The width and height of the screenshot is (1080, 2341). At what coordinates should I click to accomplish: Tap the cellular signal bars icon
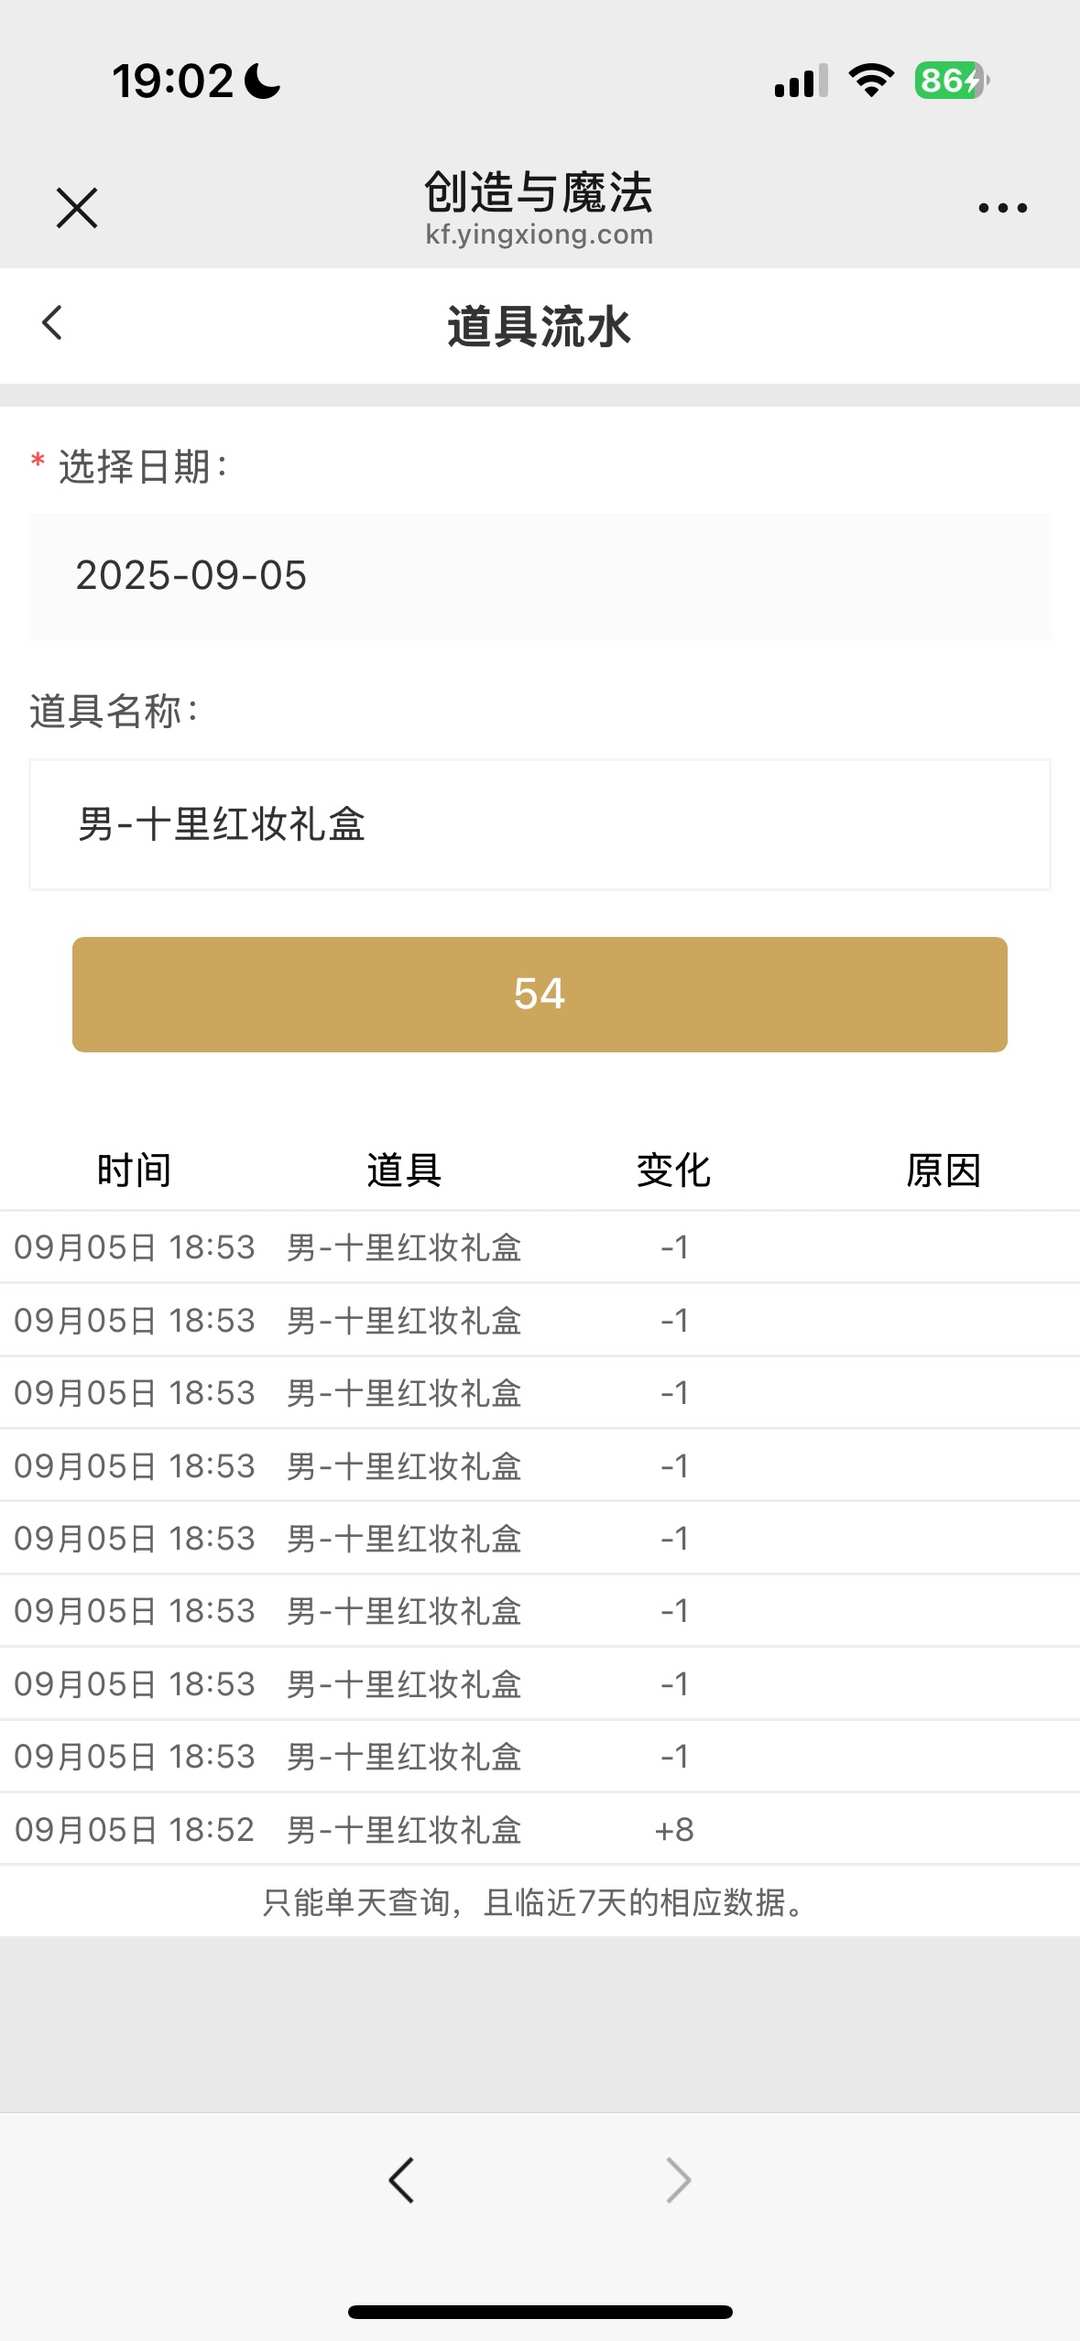click(x=801, y=80)
